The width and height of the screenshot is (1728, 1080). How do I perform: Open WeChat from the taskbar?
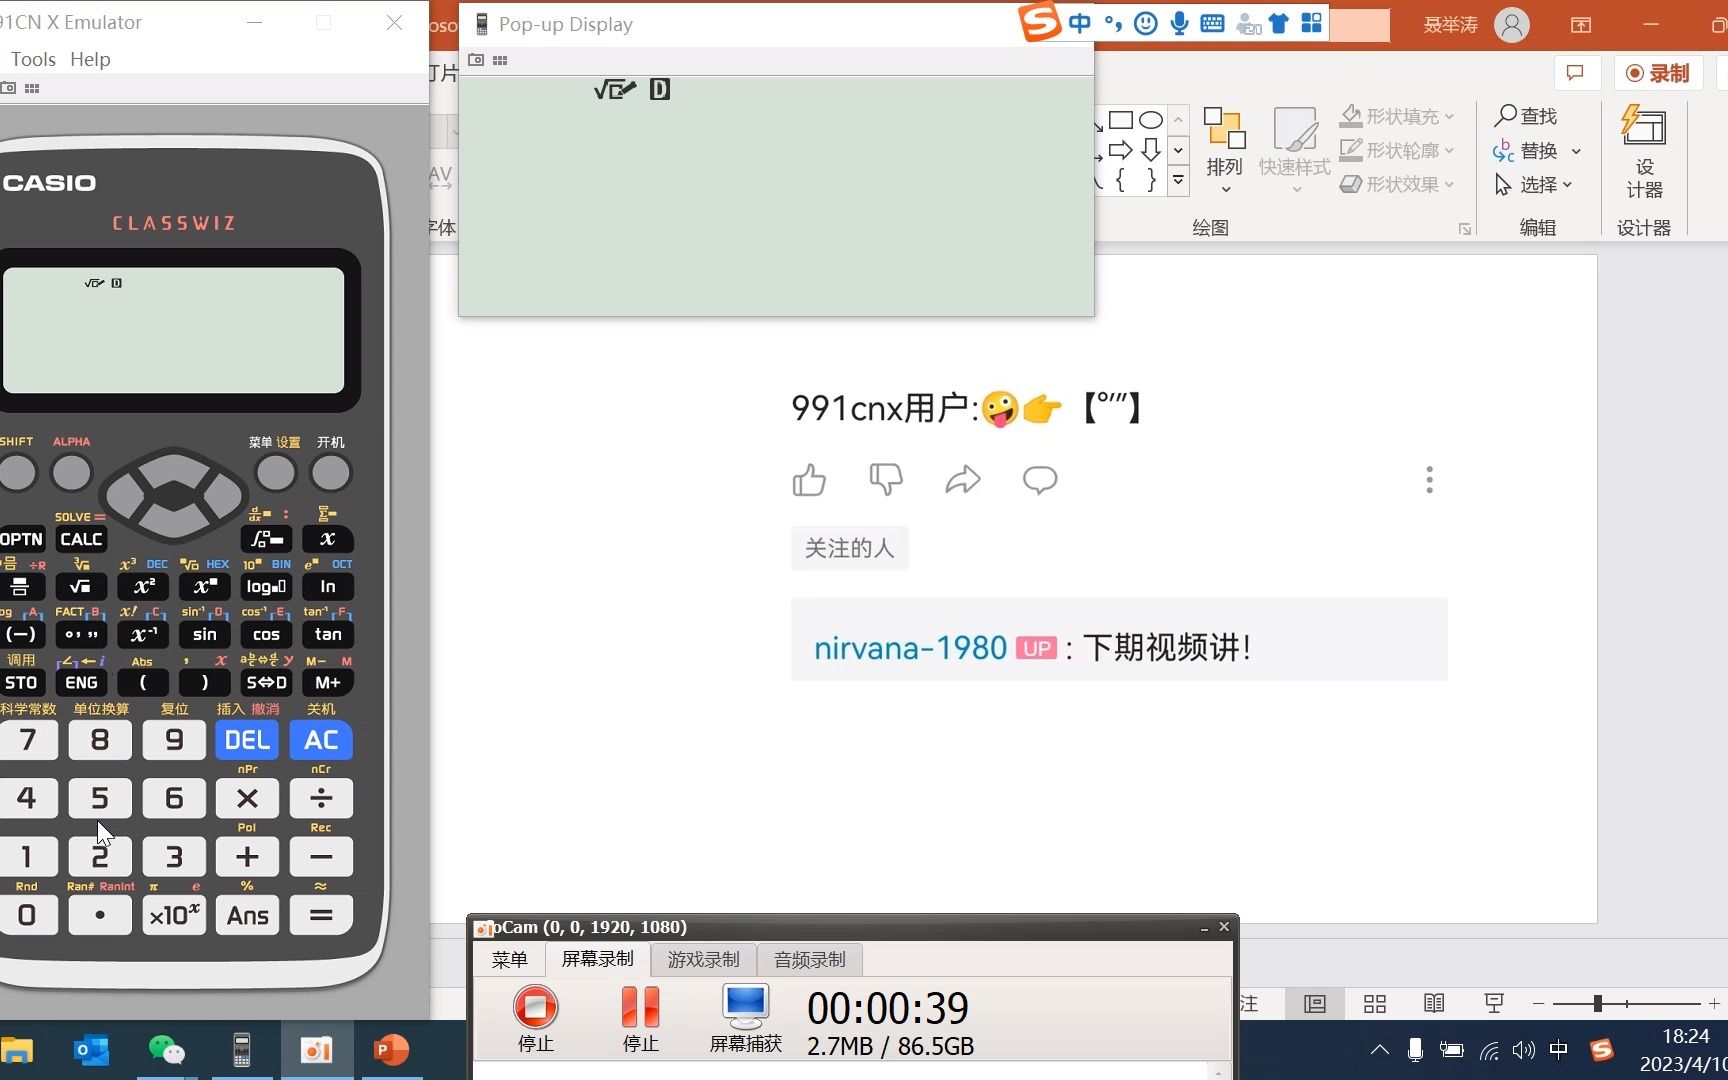click(166, 1050)
